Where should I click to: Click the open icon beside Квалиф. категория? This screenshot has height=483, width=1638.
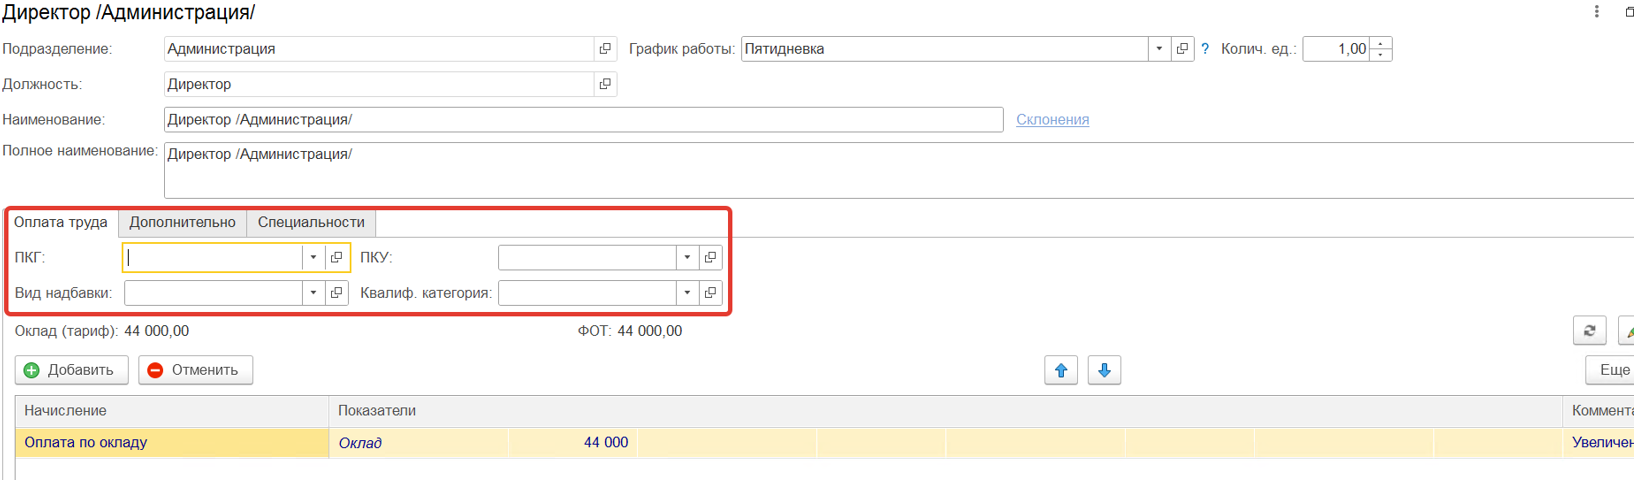(710, 293)
